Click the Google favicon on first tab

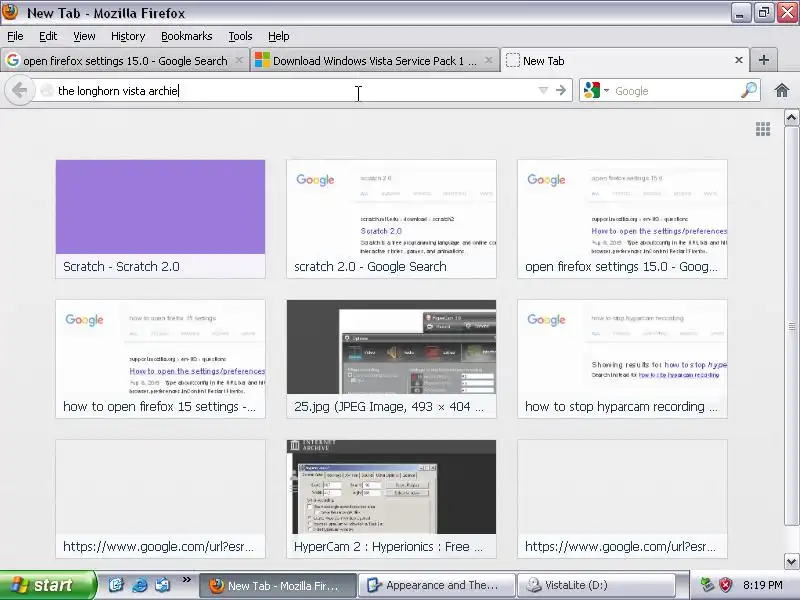(x=13, y=60)
